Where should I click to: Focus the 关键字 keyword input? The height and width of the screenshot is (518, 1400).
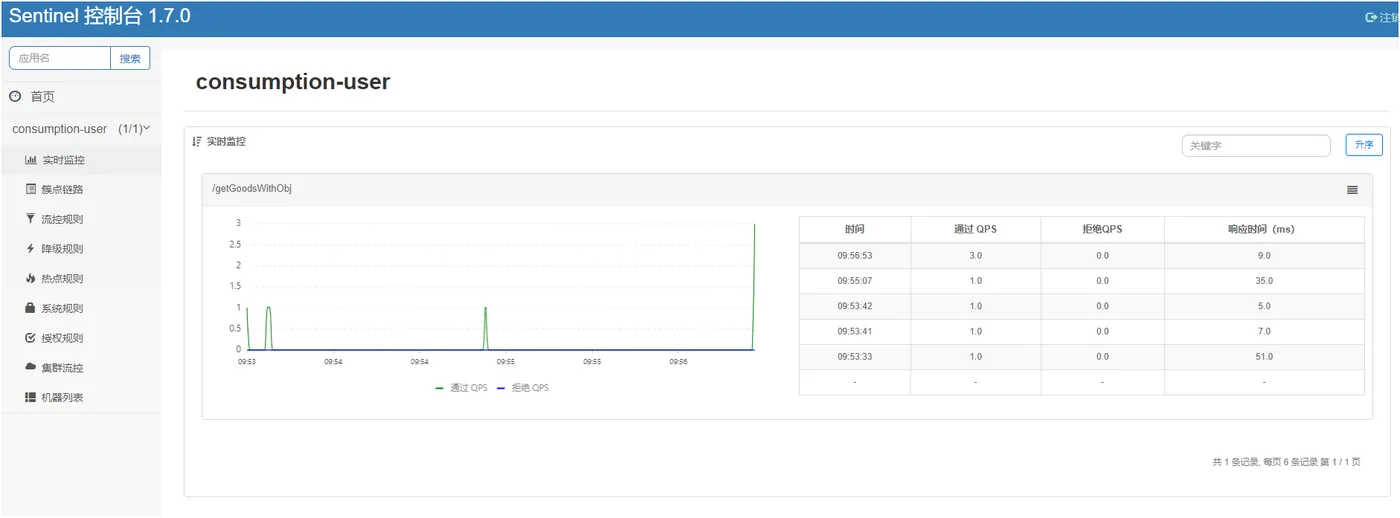1256,145
